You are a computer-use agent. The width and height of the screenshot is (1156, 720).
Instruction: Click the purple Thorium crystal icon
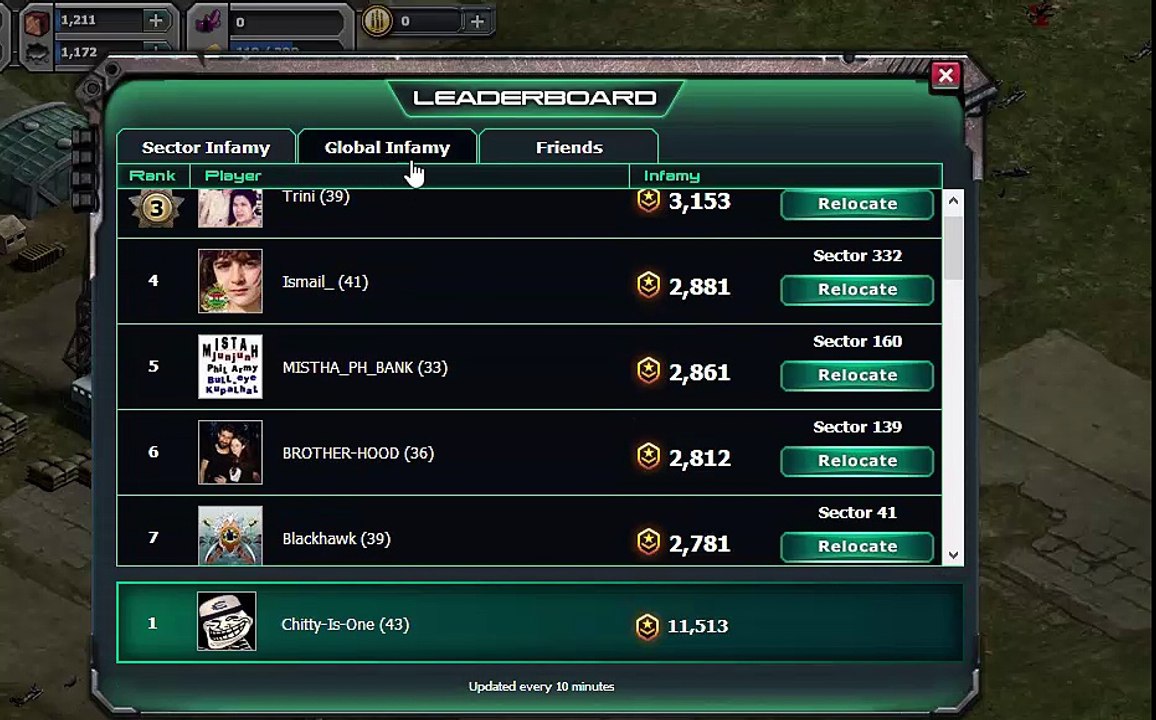[209, 21]
